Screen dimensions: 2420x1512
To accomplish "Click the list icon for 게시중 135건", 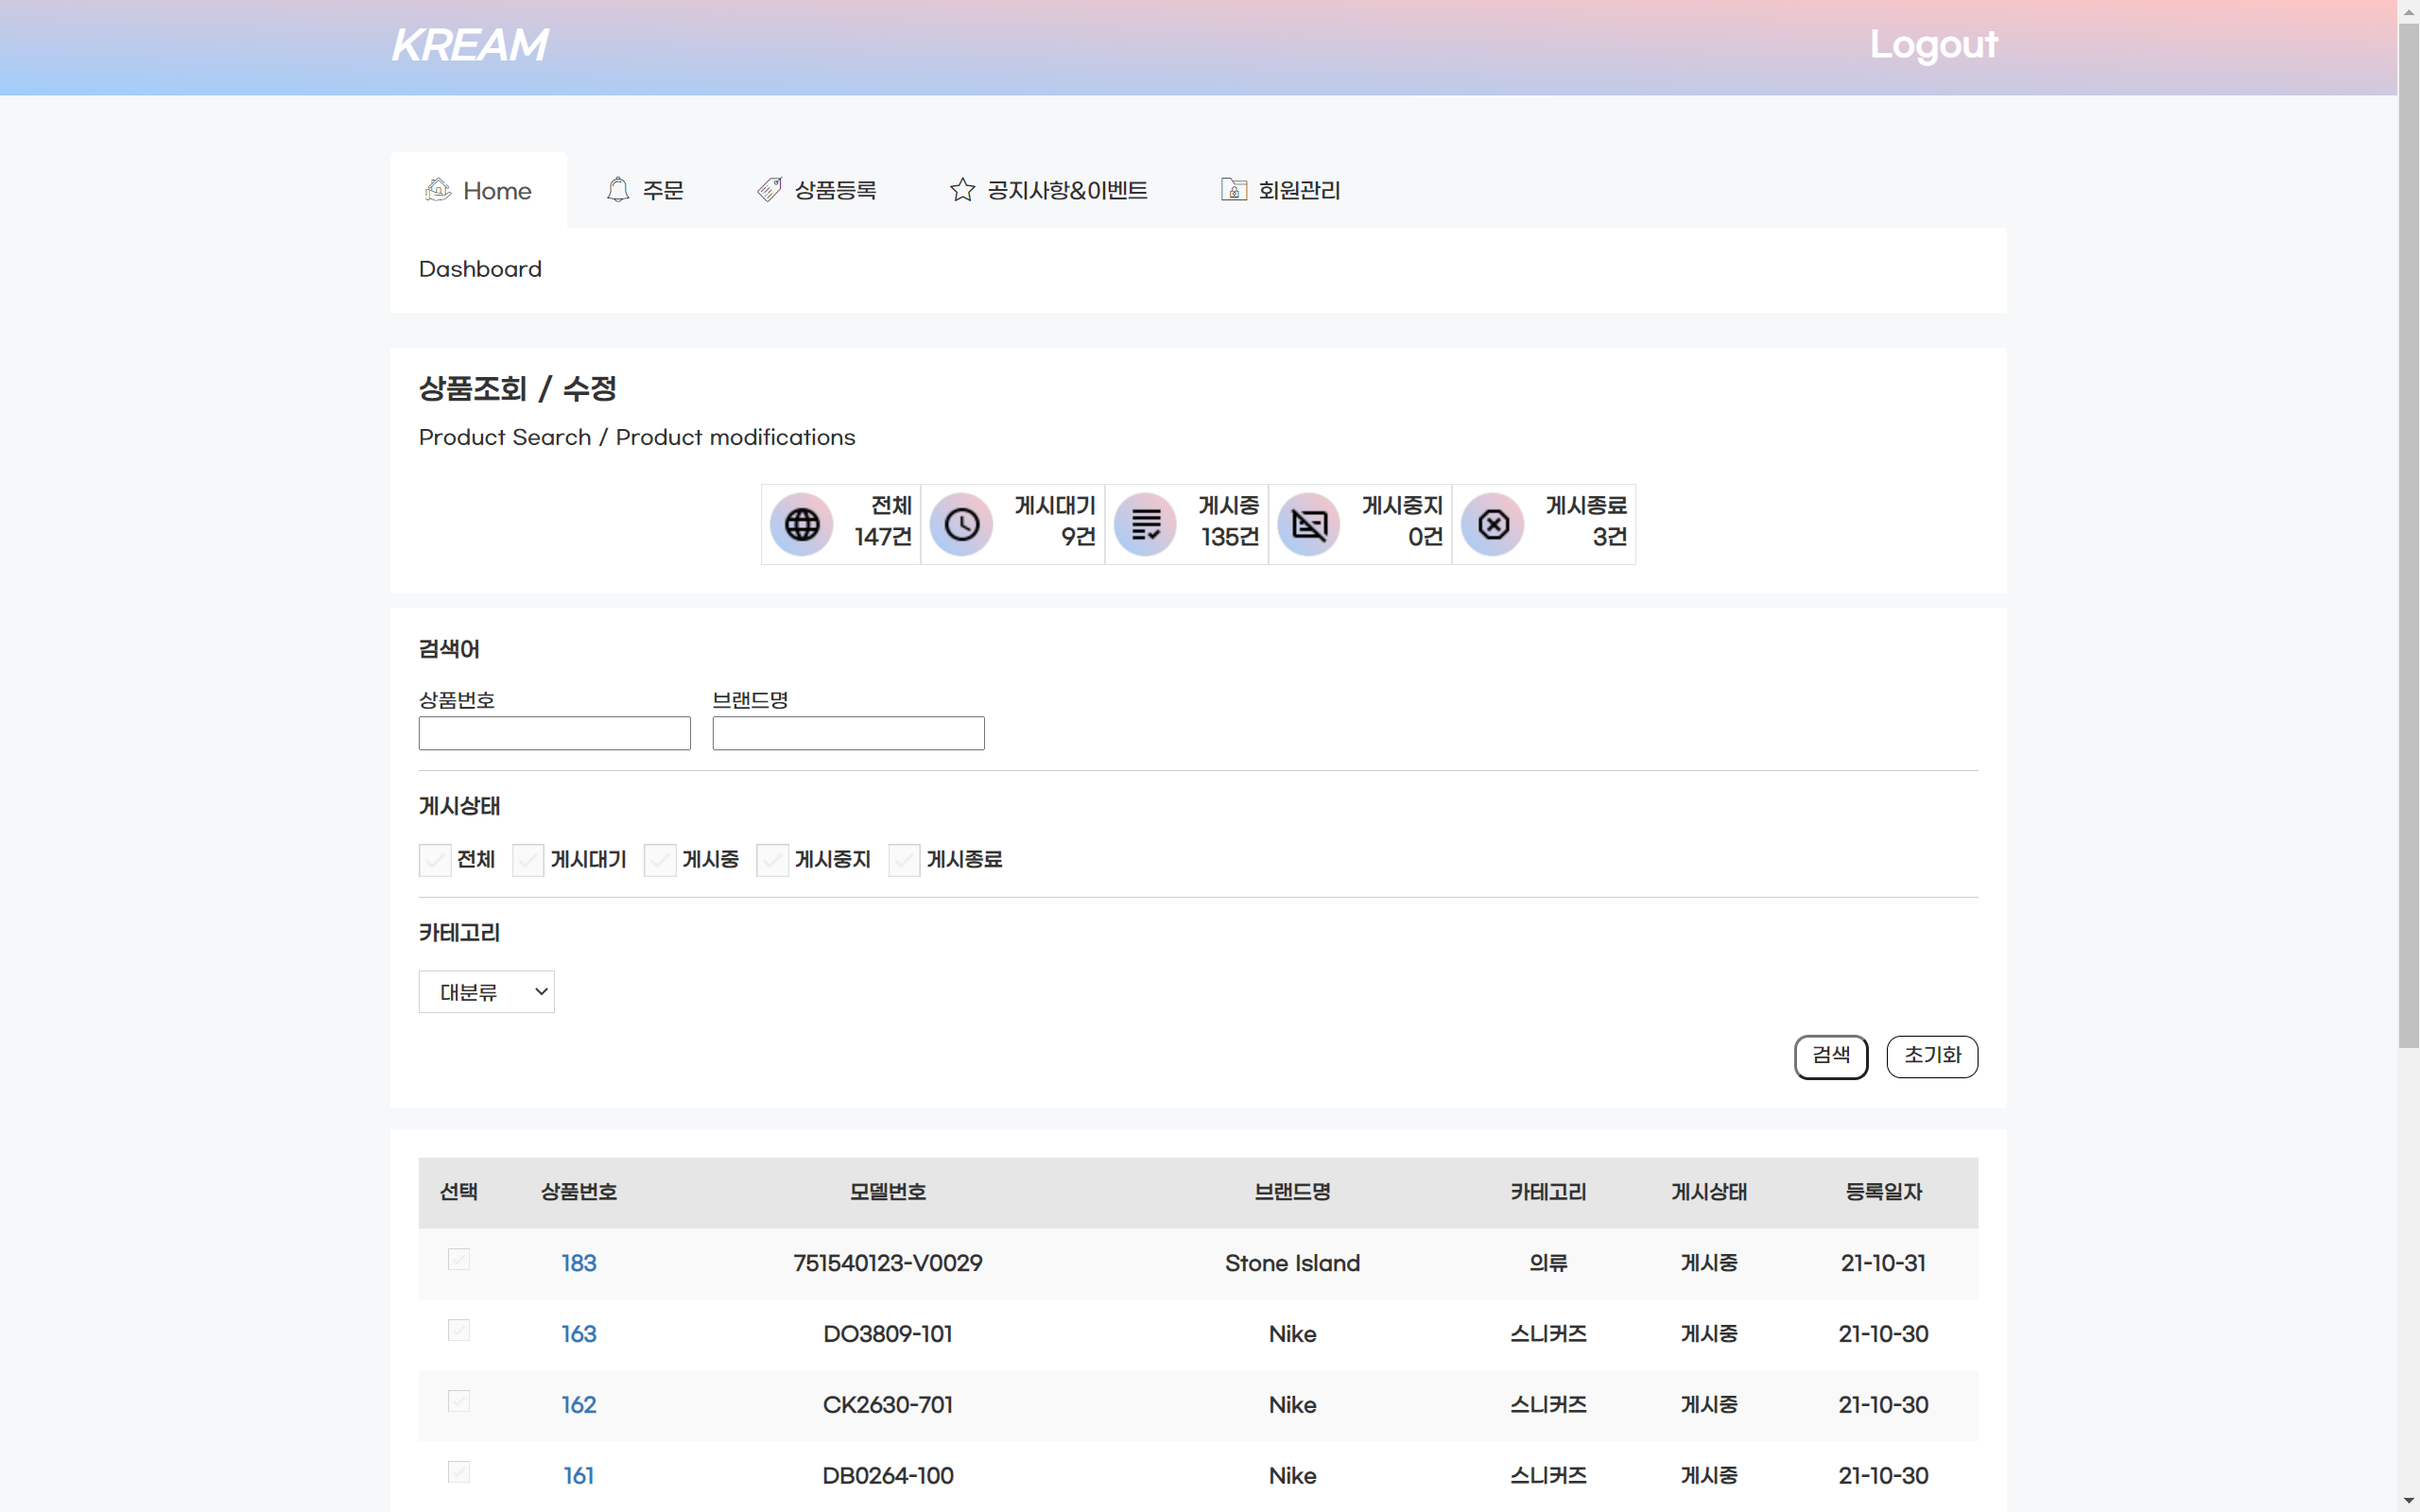I will (x=1146, y=523).
